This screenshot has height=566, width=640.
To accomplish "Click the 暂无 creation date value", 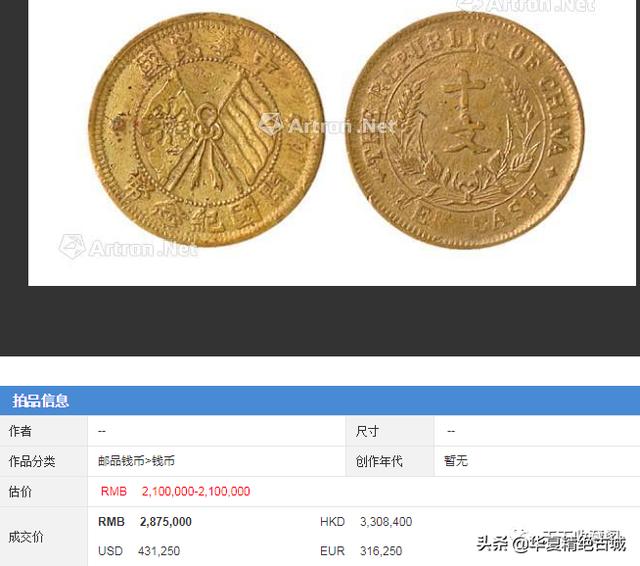I will click(456, 461).
